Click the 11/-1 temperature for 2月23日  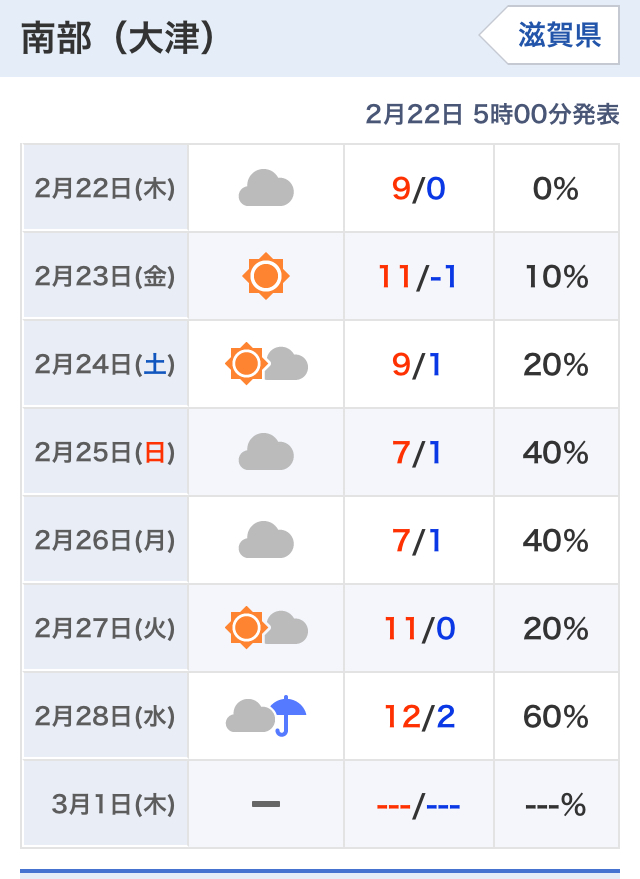[418, 276]
